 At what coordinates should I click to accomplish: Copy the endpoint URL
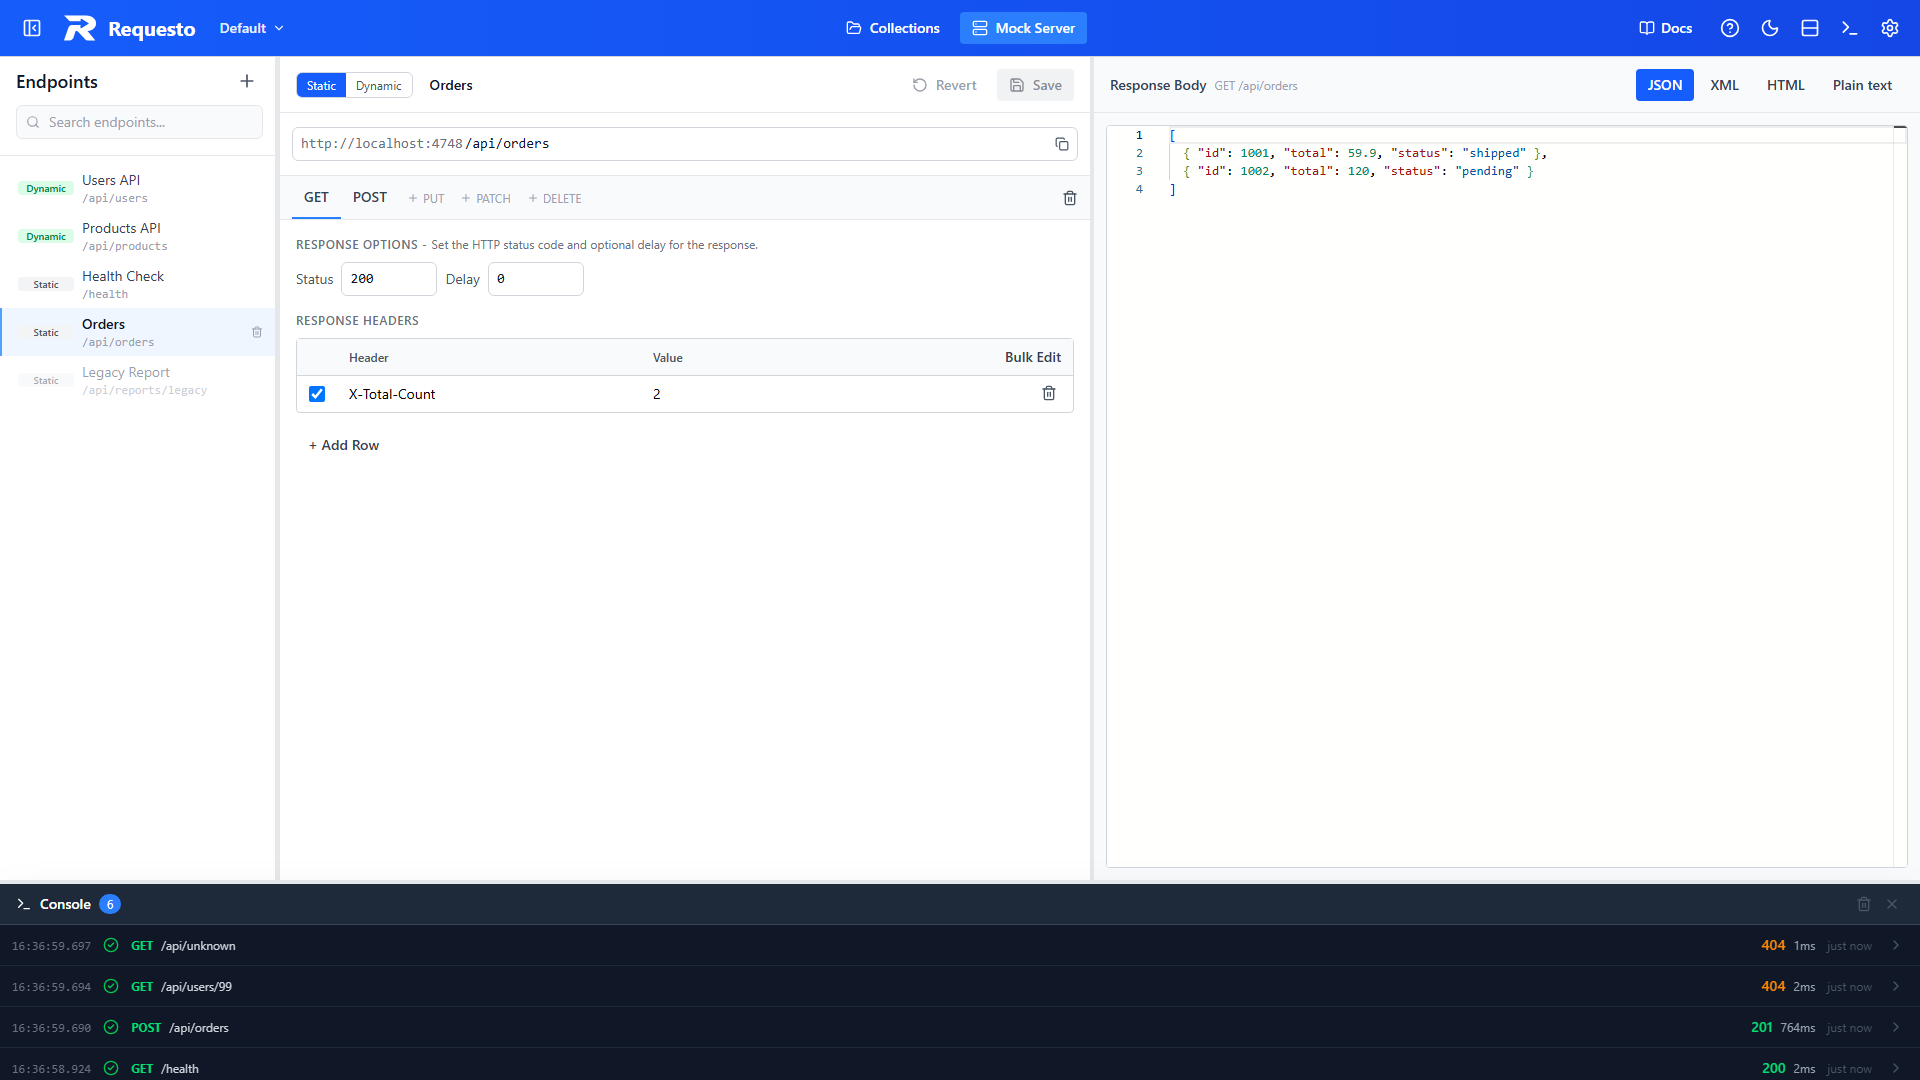coord(1062,144)
